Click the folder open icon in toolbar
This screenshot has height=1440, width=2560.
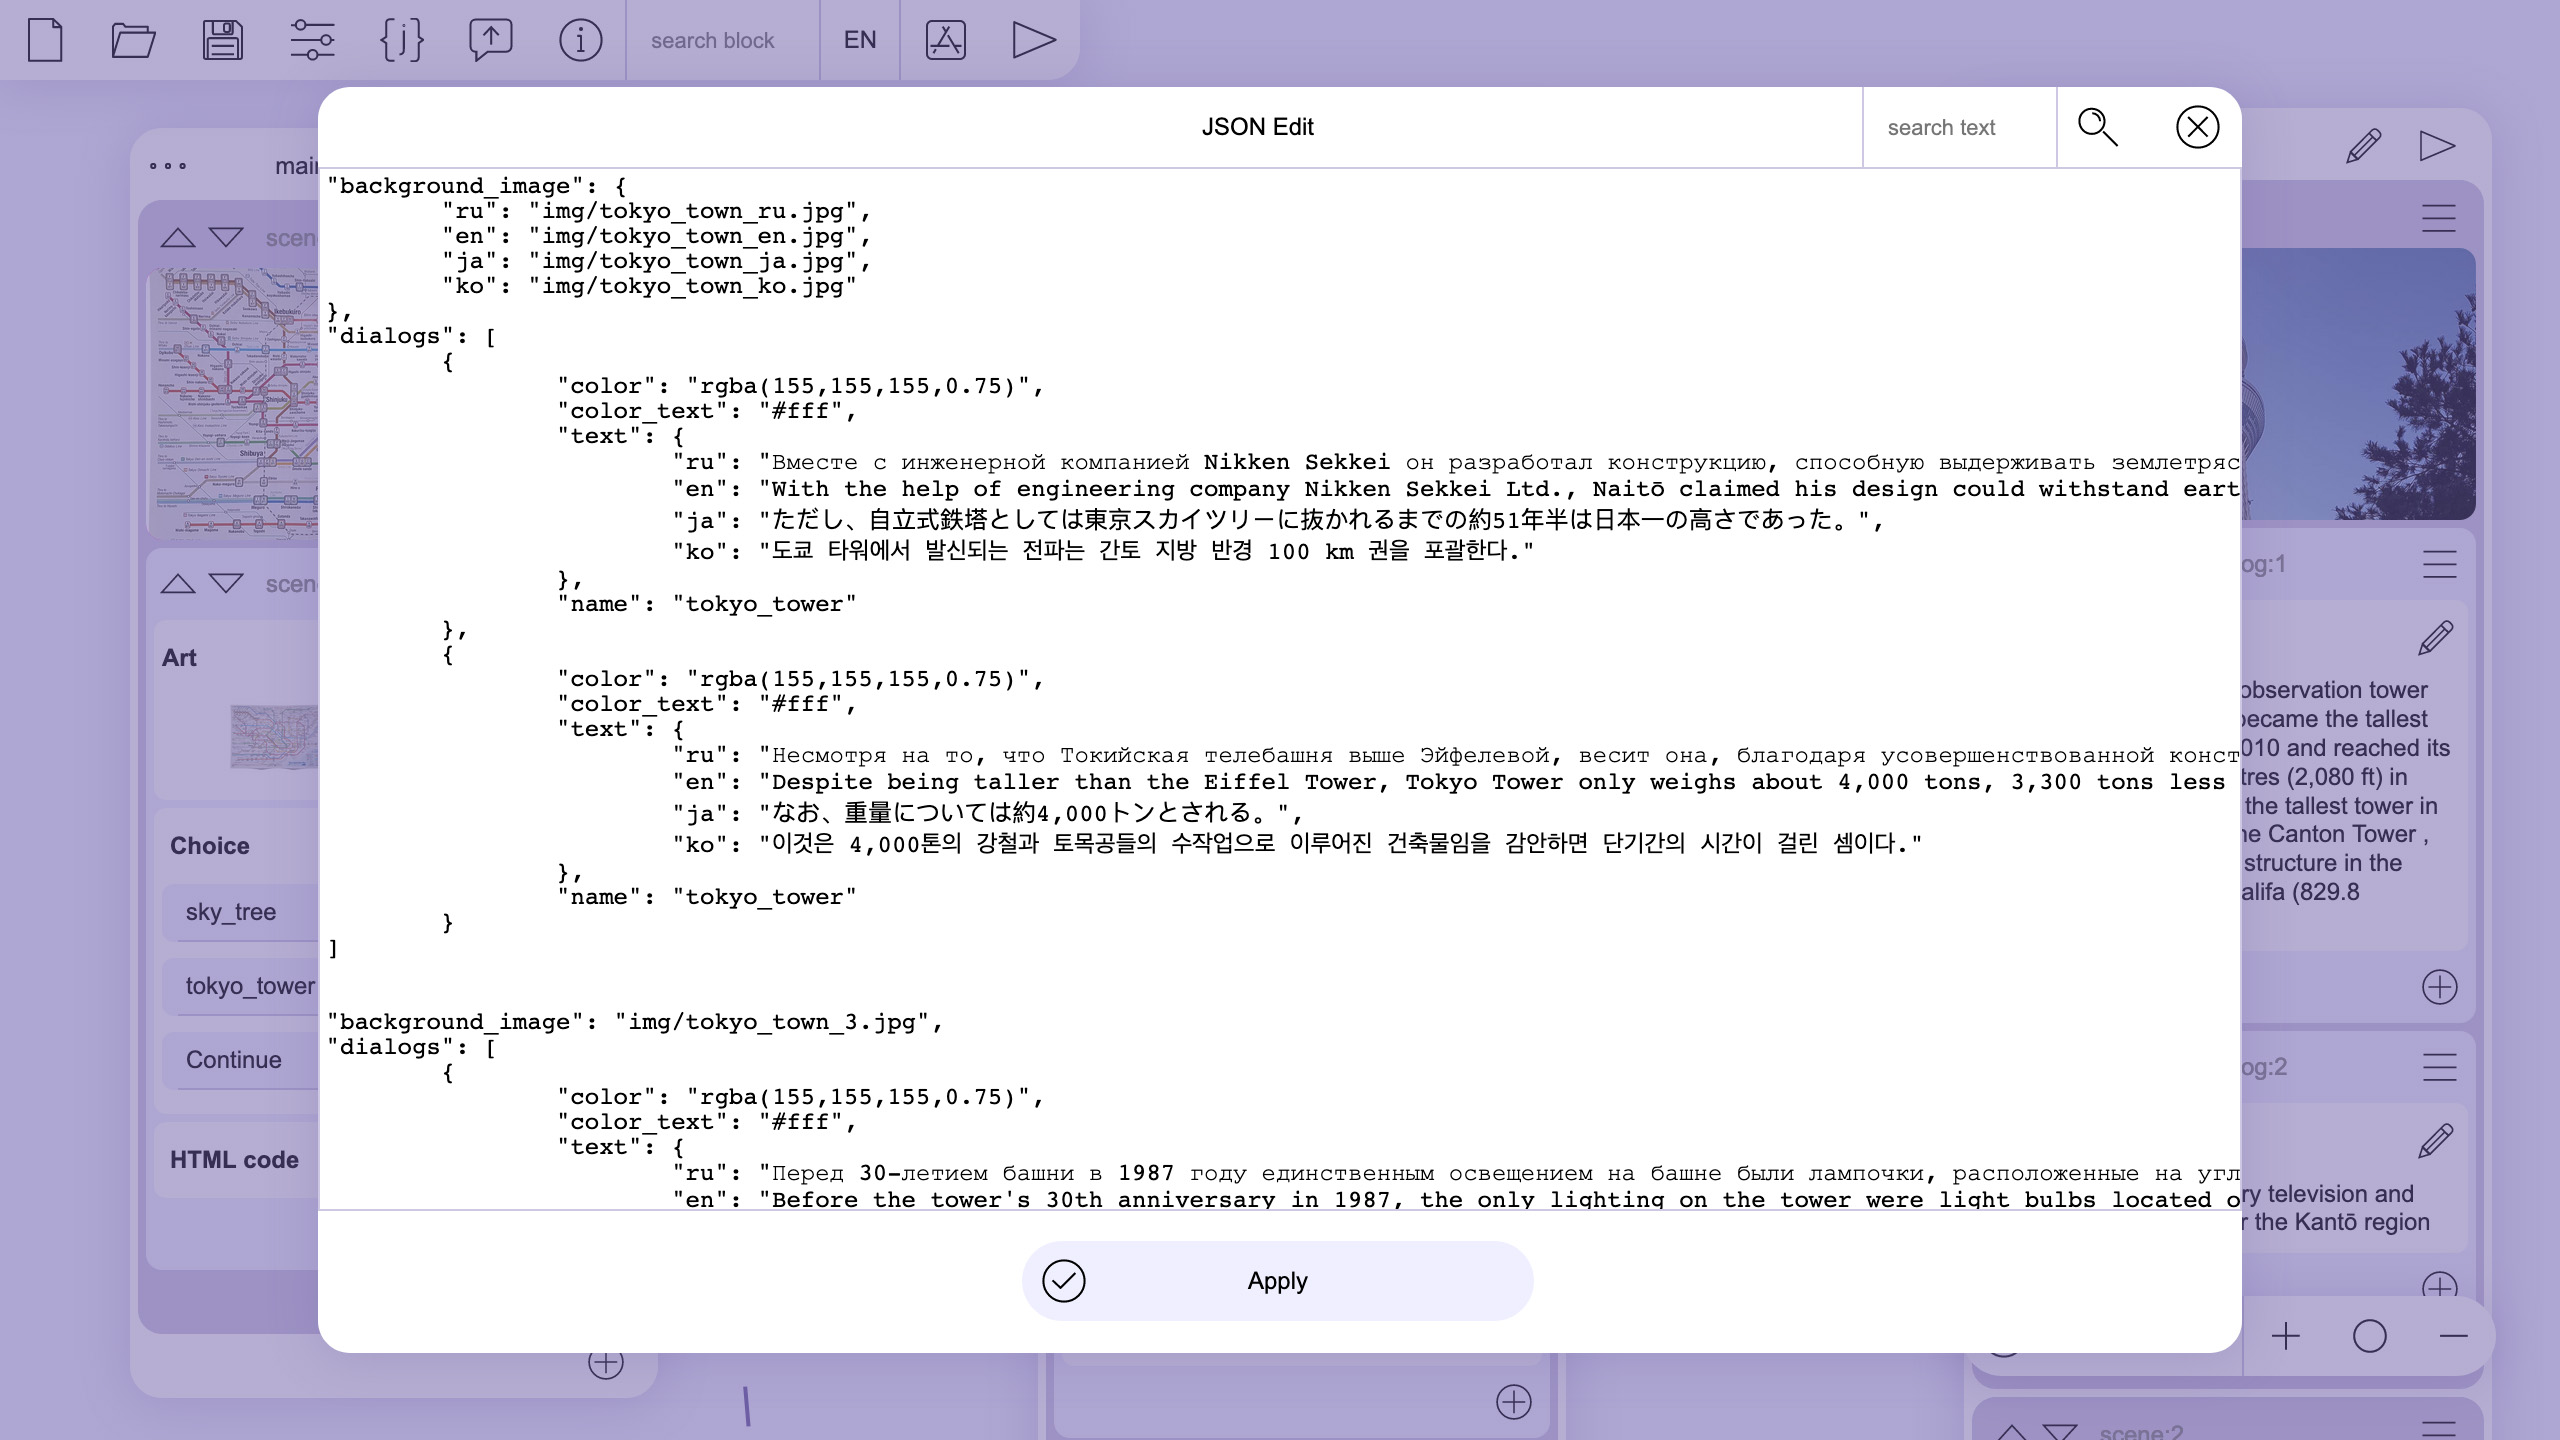(132, 39)
